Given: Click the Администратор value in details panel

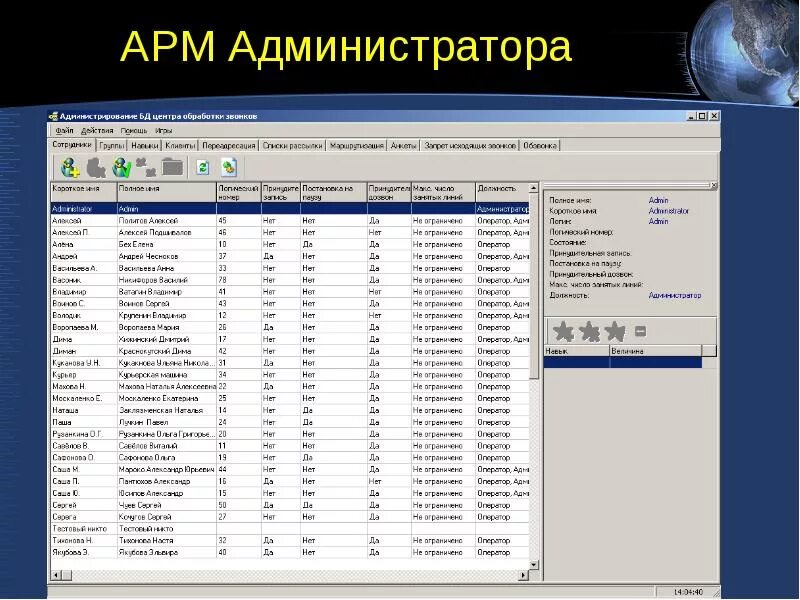Looking at the screenshot, I should point(675,295).
